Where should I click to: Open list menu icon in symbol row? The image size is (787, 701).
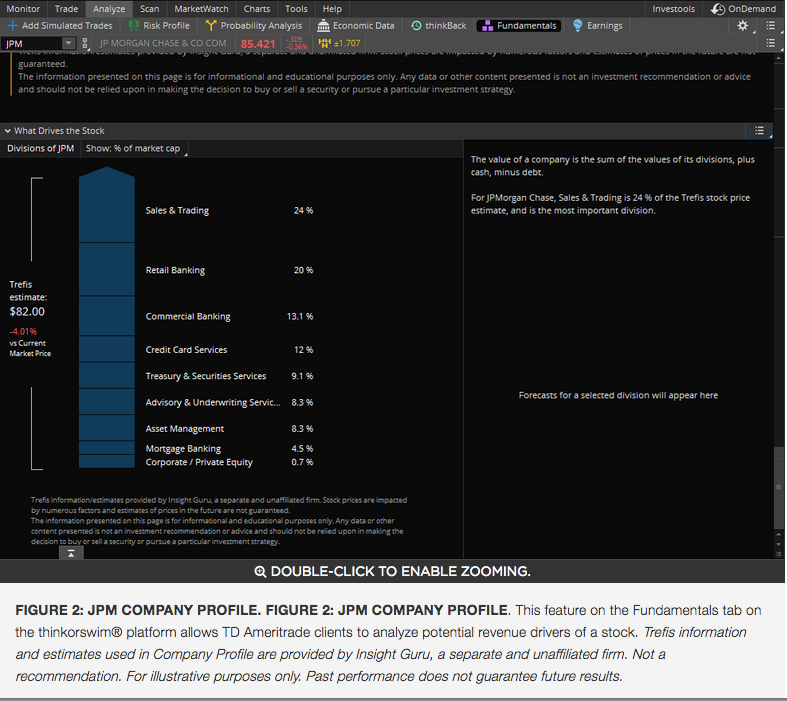click(770, 43)
